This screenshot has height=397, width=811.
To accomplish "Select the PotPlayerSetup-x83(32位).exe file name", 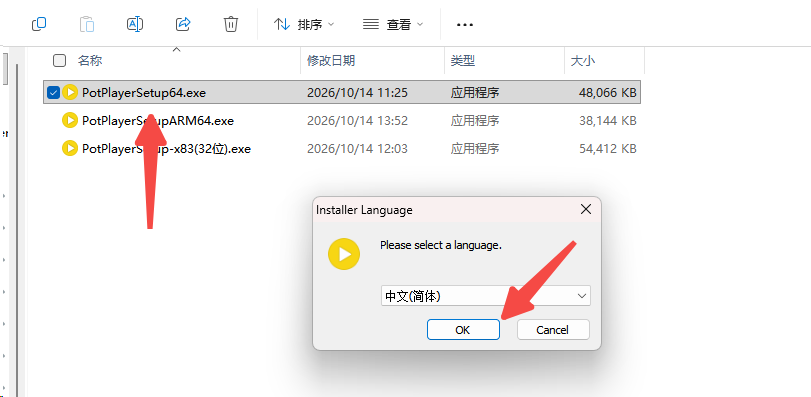I will coord(167,148).
